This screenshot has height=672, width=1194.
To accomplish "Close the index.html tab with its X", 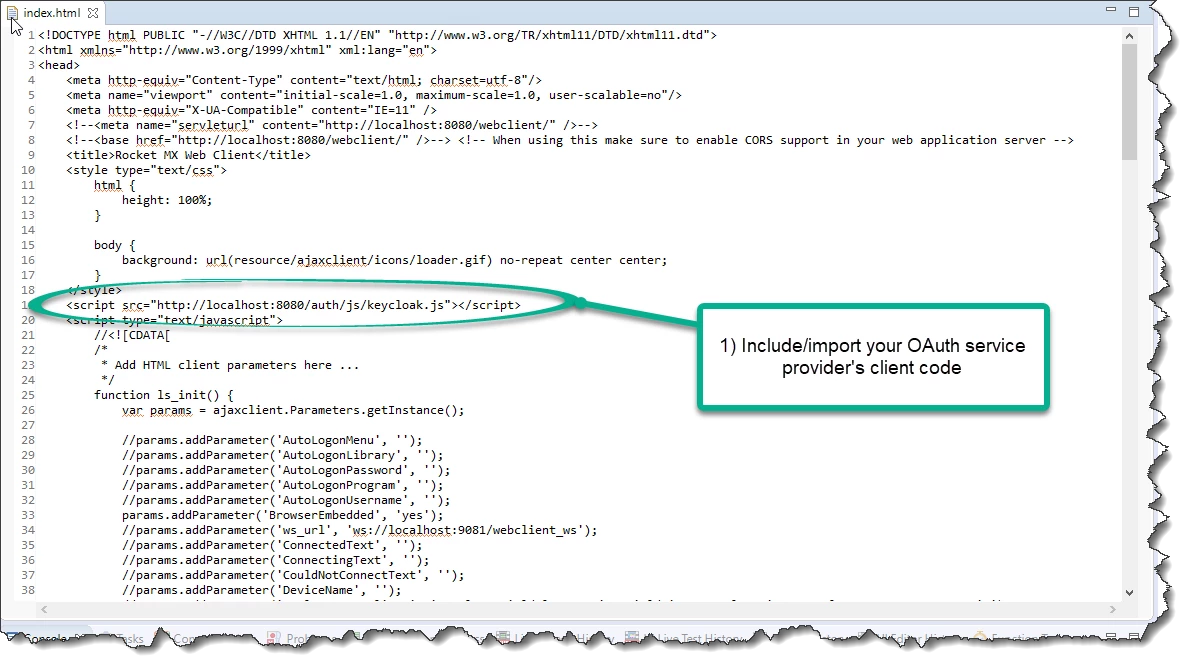I will tap(93, 13).
